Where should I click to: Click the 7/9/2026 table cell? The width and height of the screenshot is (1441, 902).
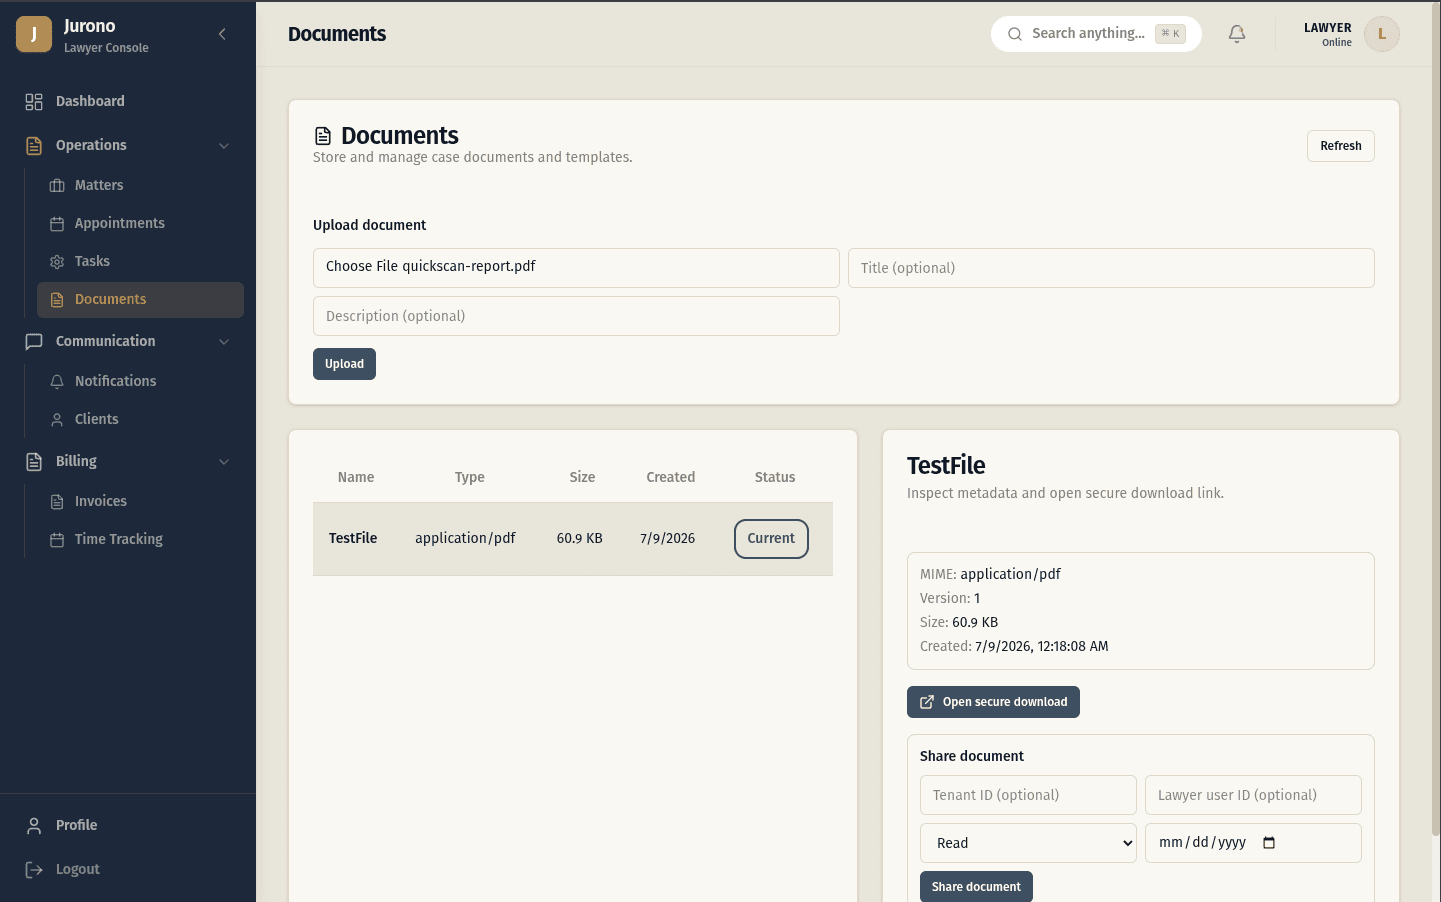click(x=668, y=538)
